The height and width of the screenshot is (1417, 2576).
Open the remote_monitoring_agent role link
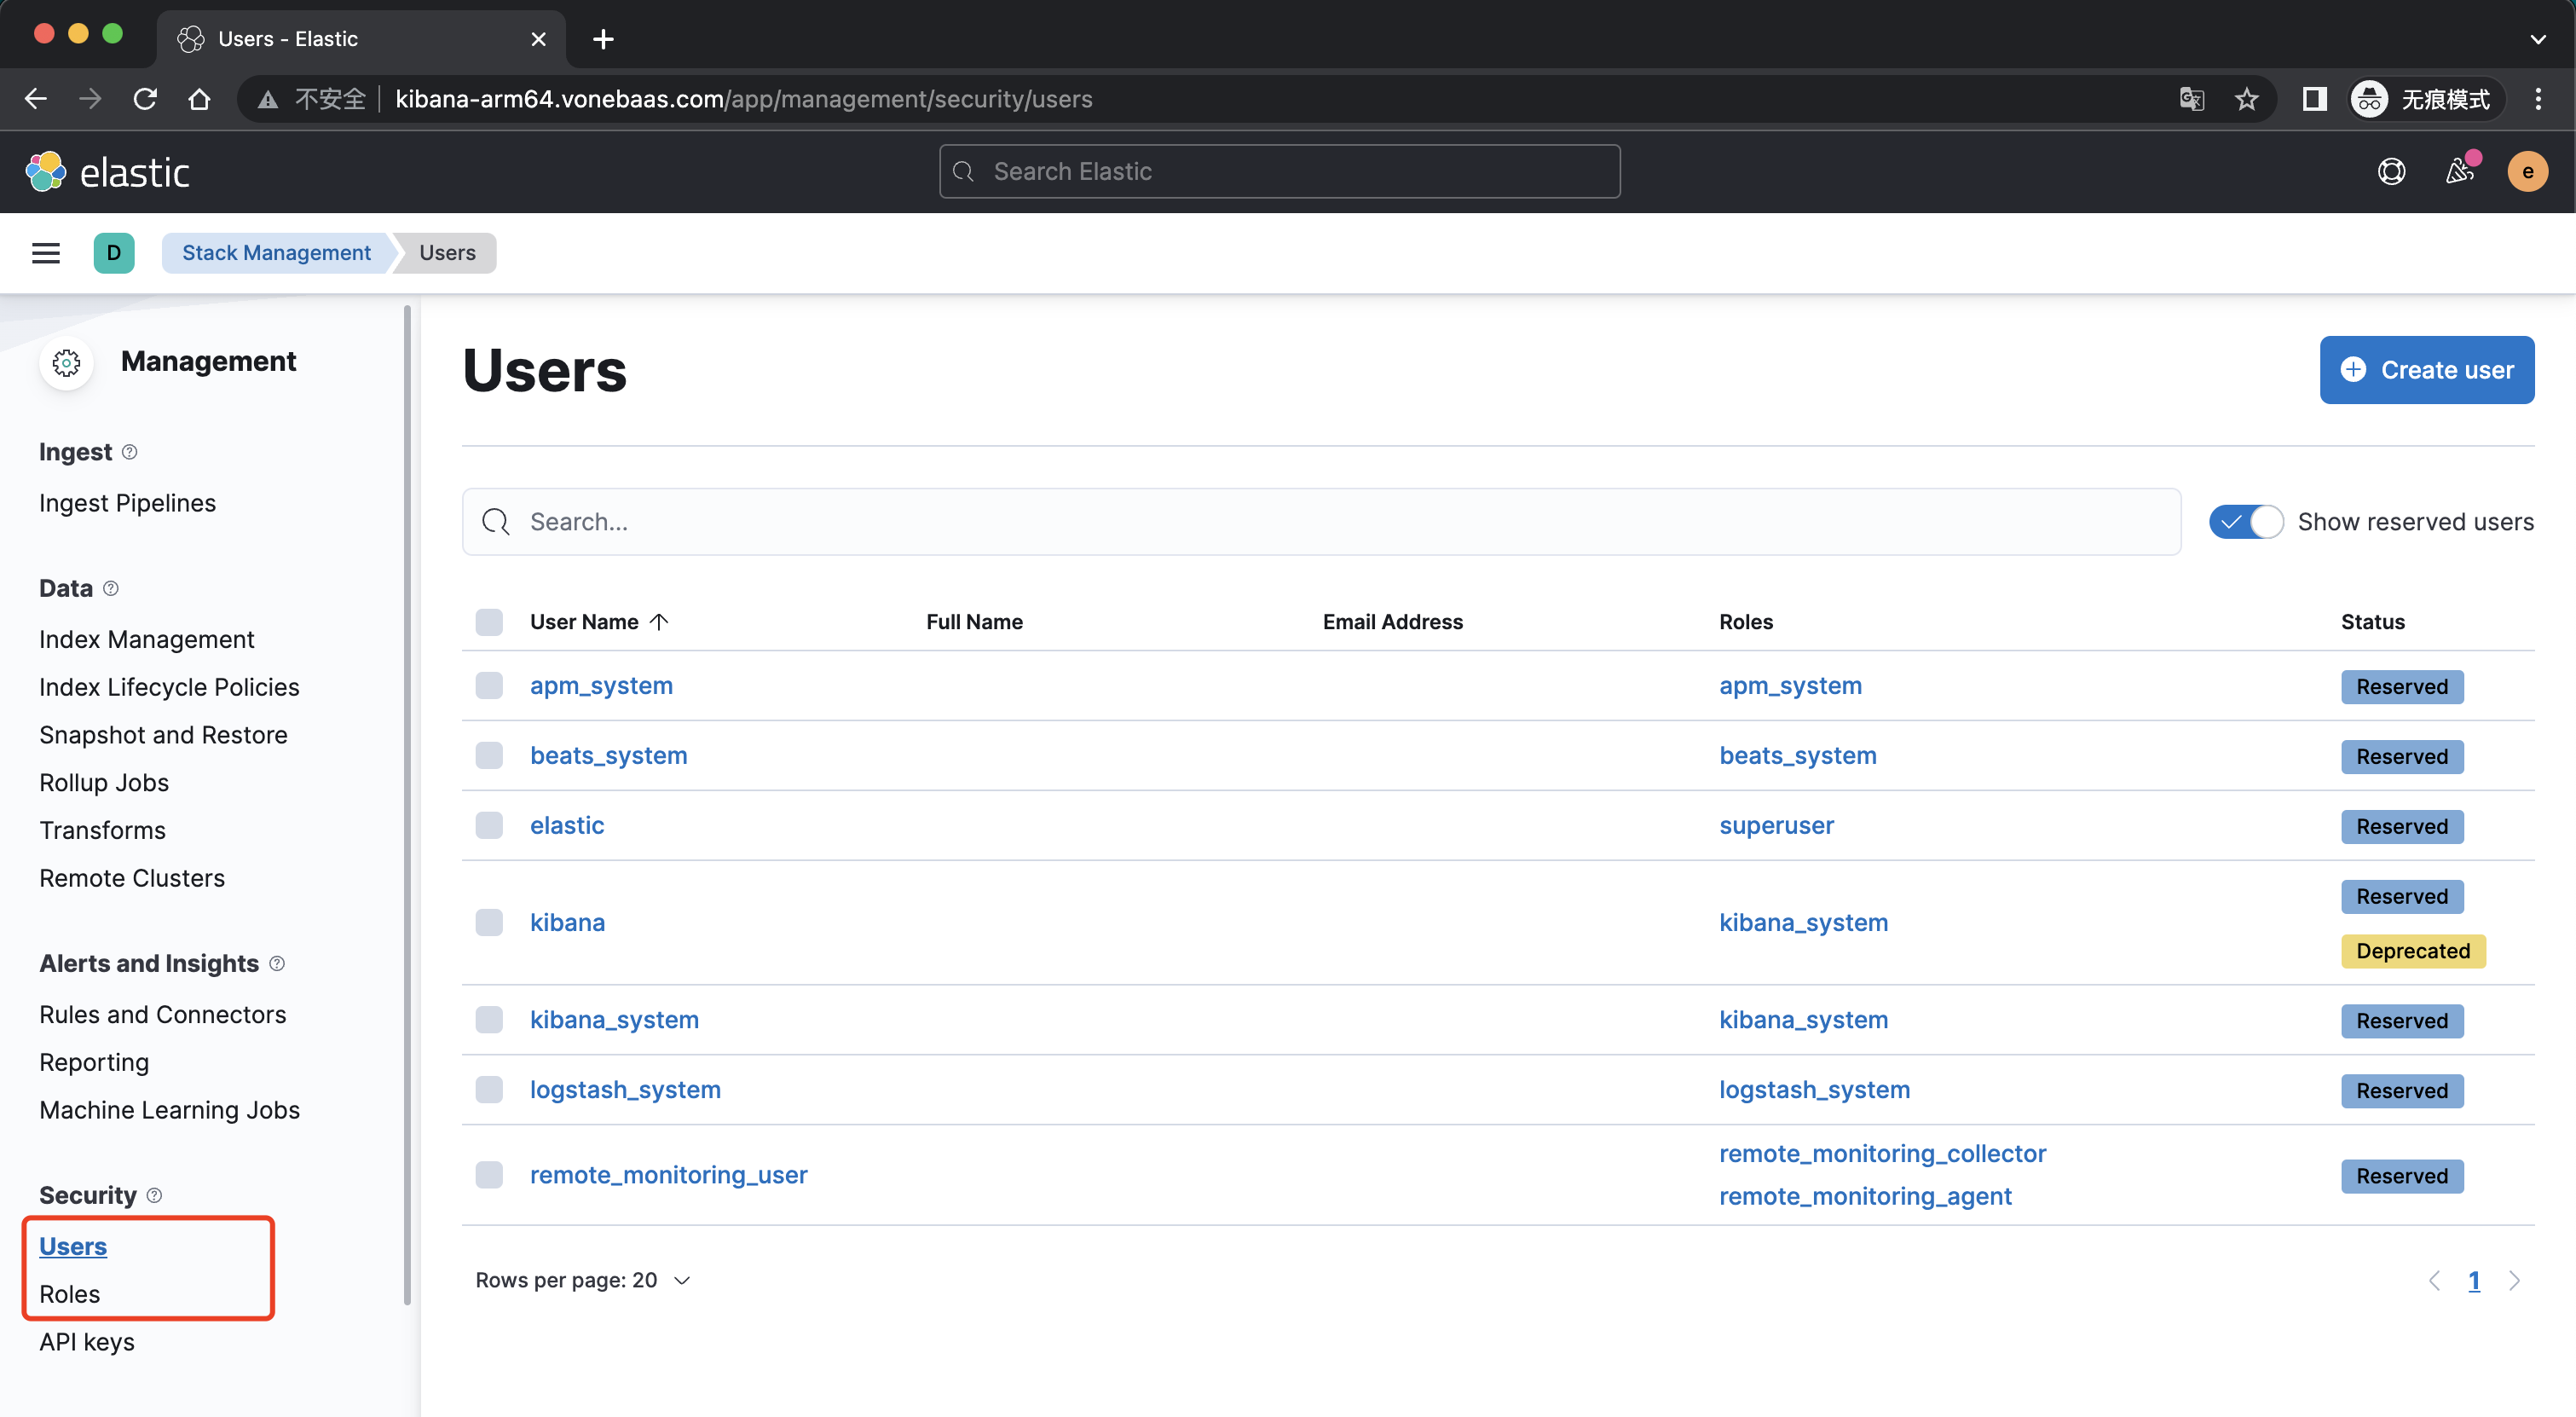(1865, 1197)
